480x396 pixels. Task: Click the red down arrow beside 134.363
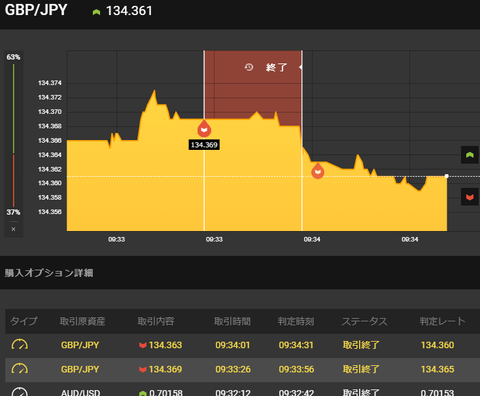pos(143,345)
